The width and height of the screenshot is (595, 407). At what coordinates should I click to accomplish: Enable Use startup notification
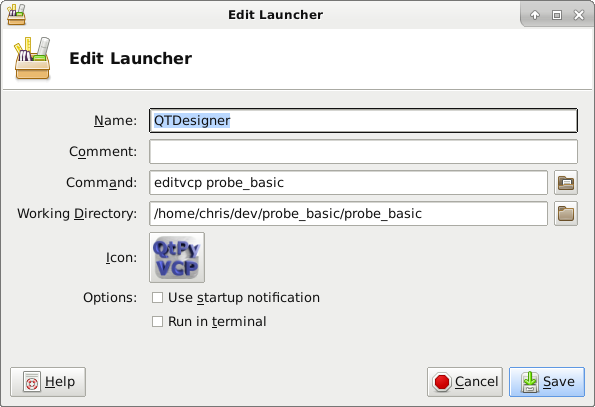coord(157,297)
